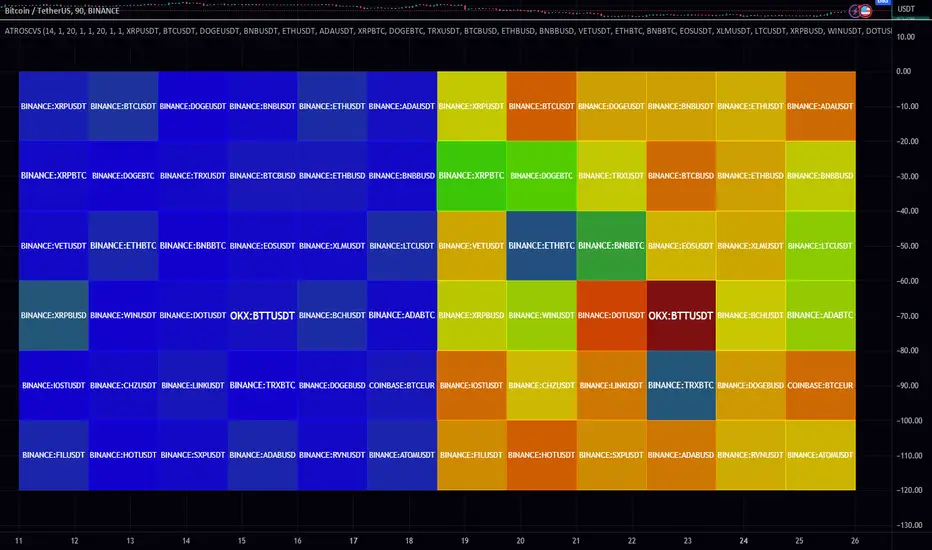The height and width of the screenshot is (550, 932).
Task: Click the yellow BINANCE:BCHUSDT cell
Action: tap(751, 316)
